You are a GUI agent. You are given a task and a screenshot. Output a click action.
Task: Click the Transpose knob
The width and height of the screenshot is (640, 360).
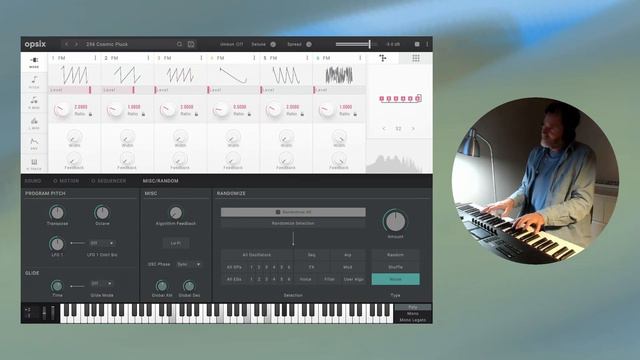coord(57,213)
